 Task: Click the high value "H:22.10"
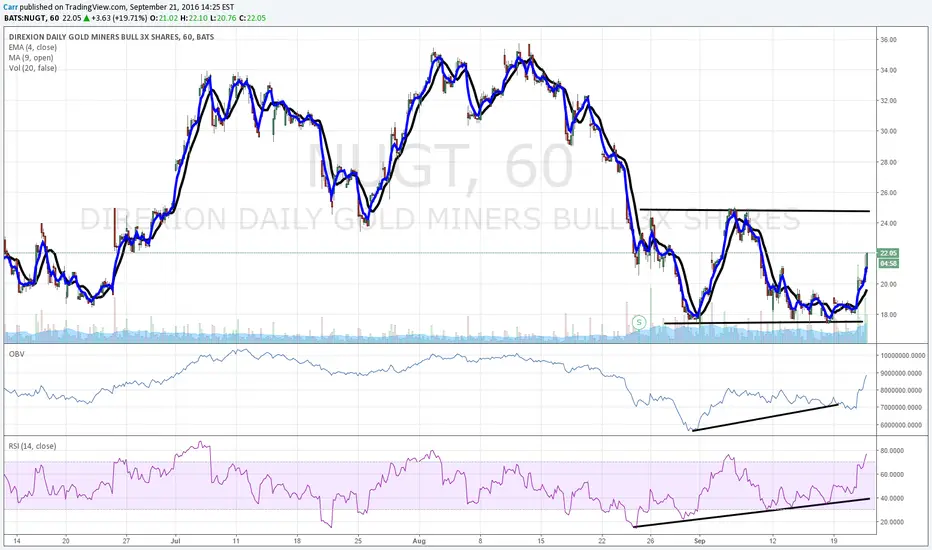pos(193,18)
